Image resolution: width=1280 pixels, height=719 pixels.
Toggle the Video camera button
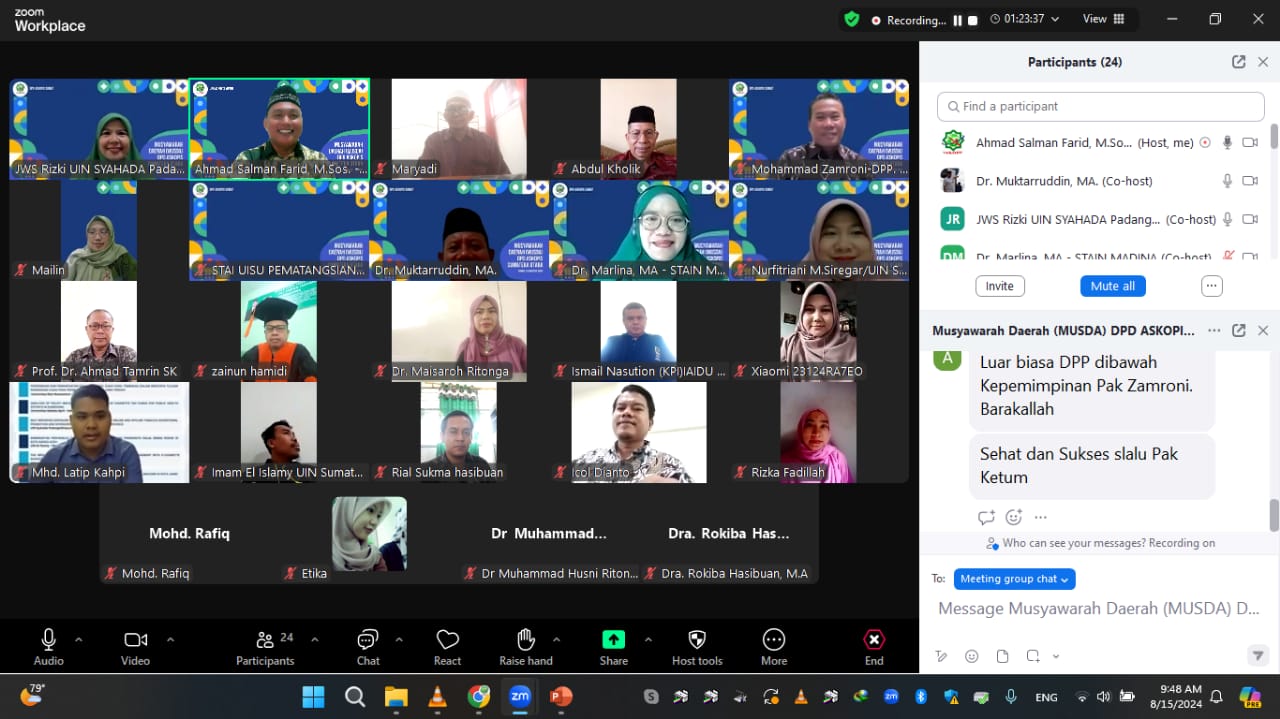(135, 647)
